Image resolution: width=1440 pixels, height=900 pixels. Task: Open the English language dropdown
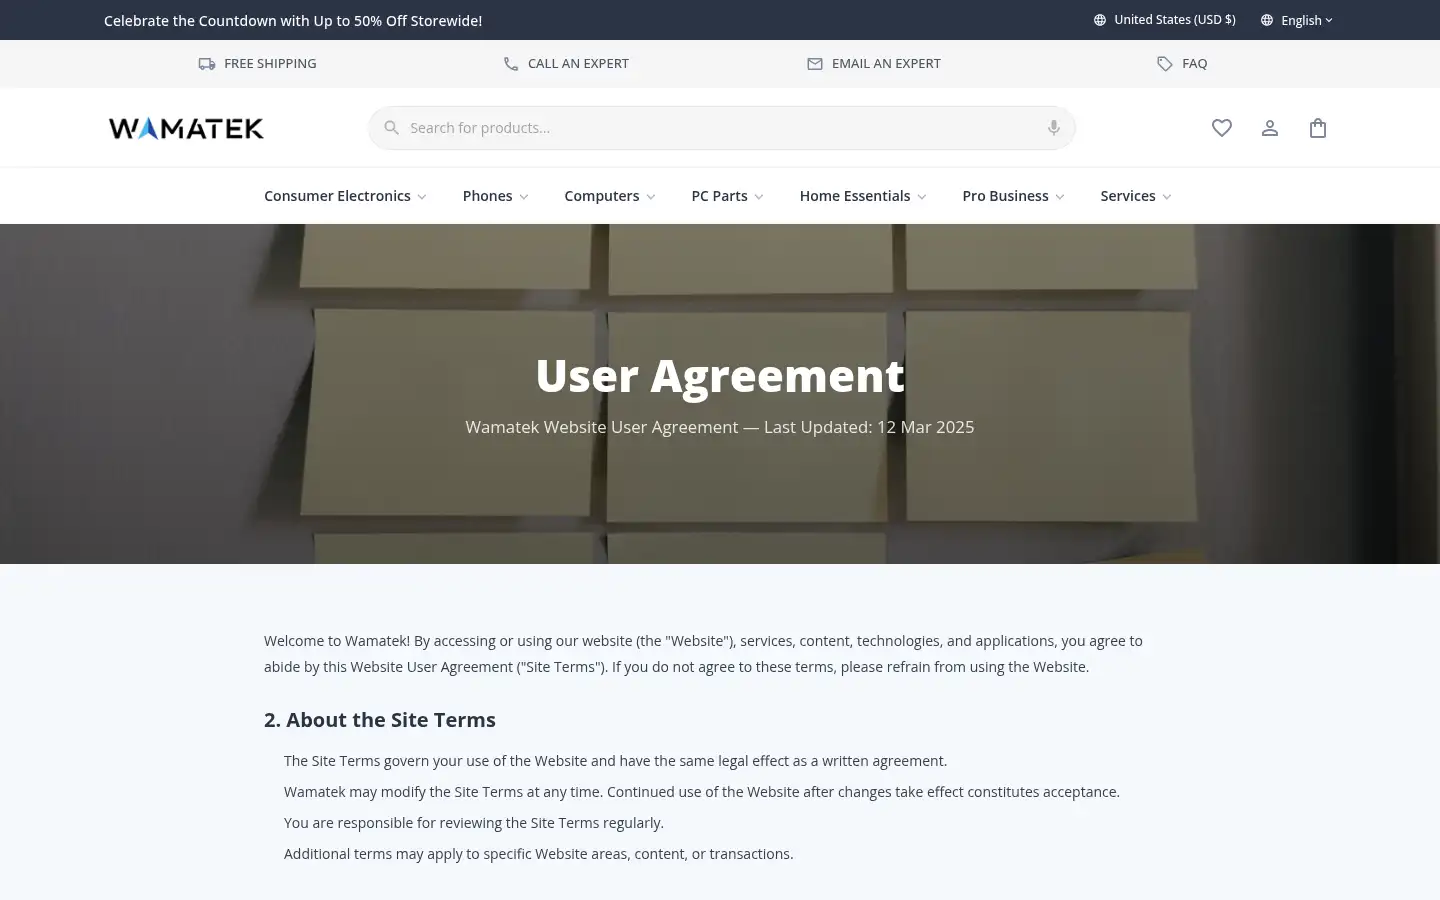coord(1297,20)
